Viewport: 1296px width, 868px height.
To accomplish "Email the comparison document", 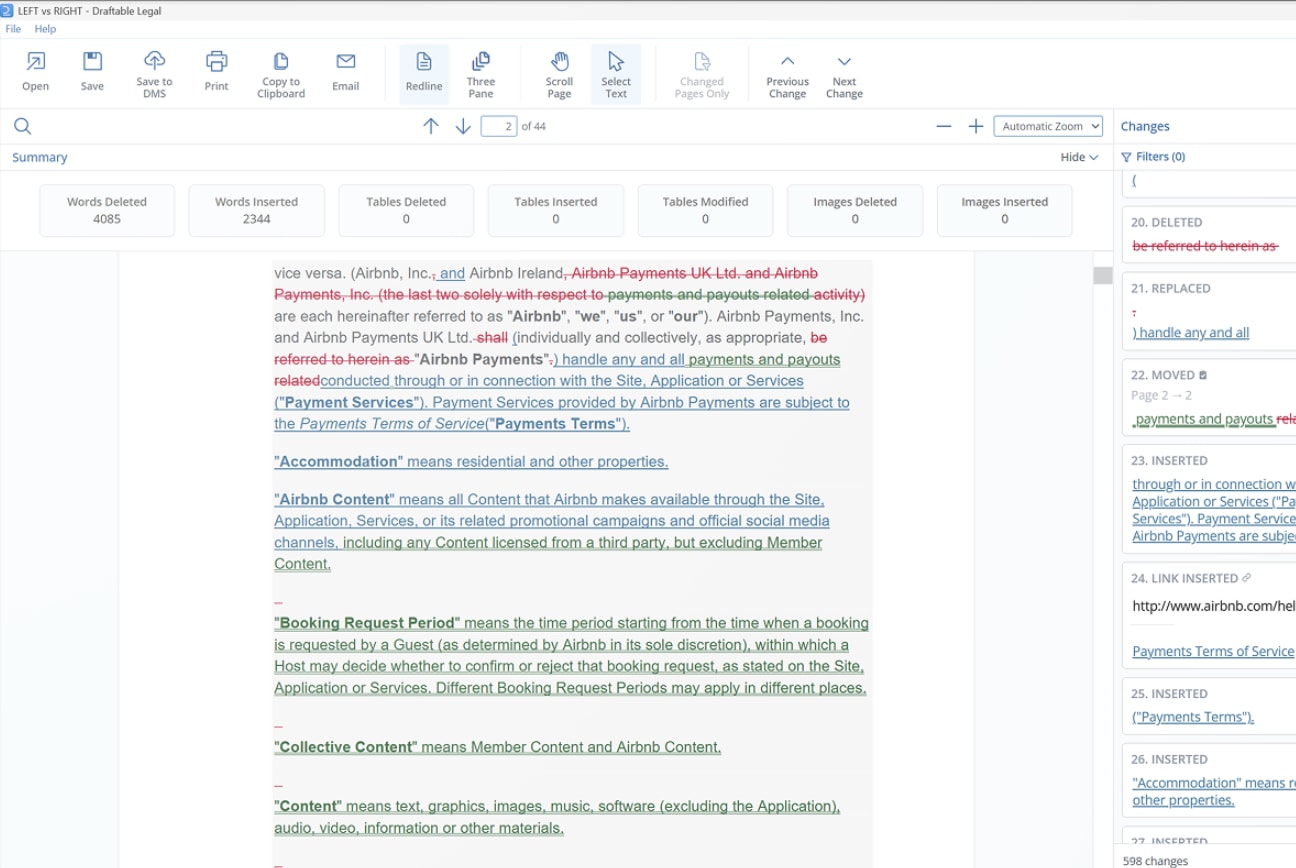I will [x=345, y=73].
